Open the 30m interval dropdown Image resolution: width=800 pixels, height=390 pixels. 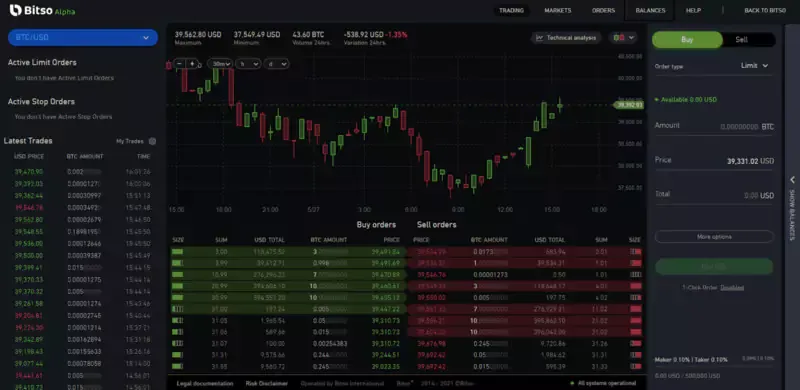coord(220,64)
